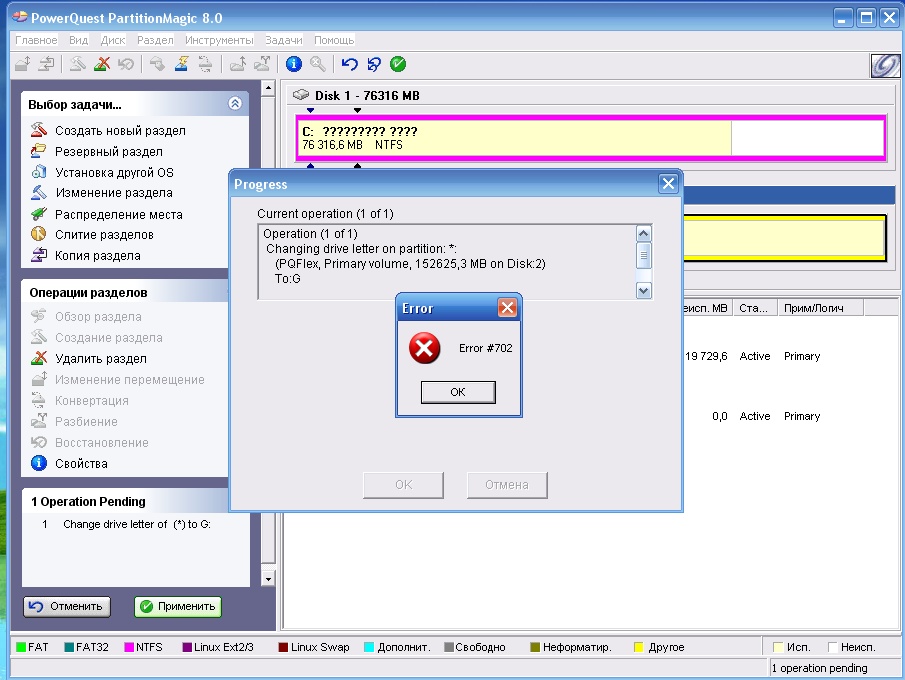Click the icon beside Установка другой OS

[x=39, y=172]
